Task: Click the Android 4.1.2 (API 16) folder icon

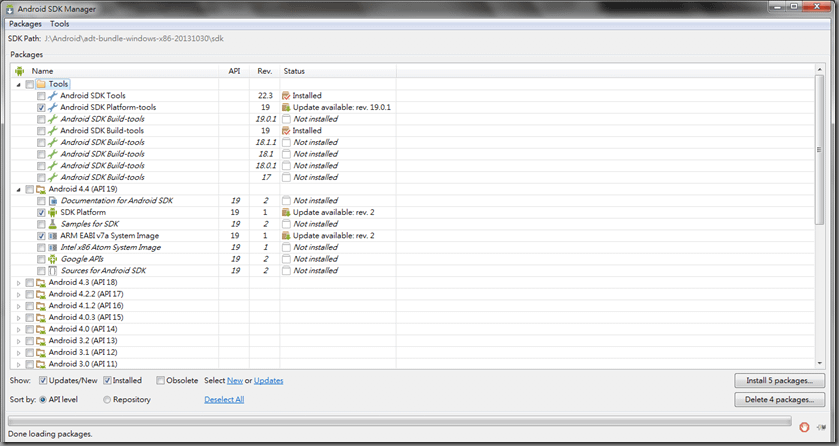Action: pyautogui.click(x=41, y=306)
